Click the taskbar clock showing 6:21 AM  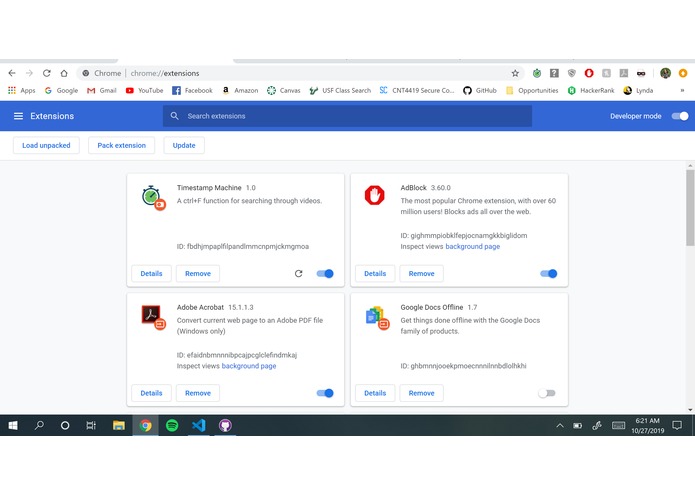(648, 425)
